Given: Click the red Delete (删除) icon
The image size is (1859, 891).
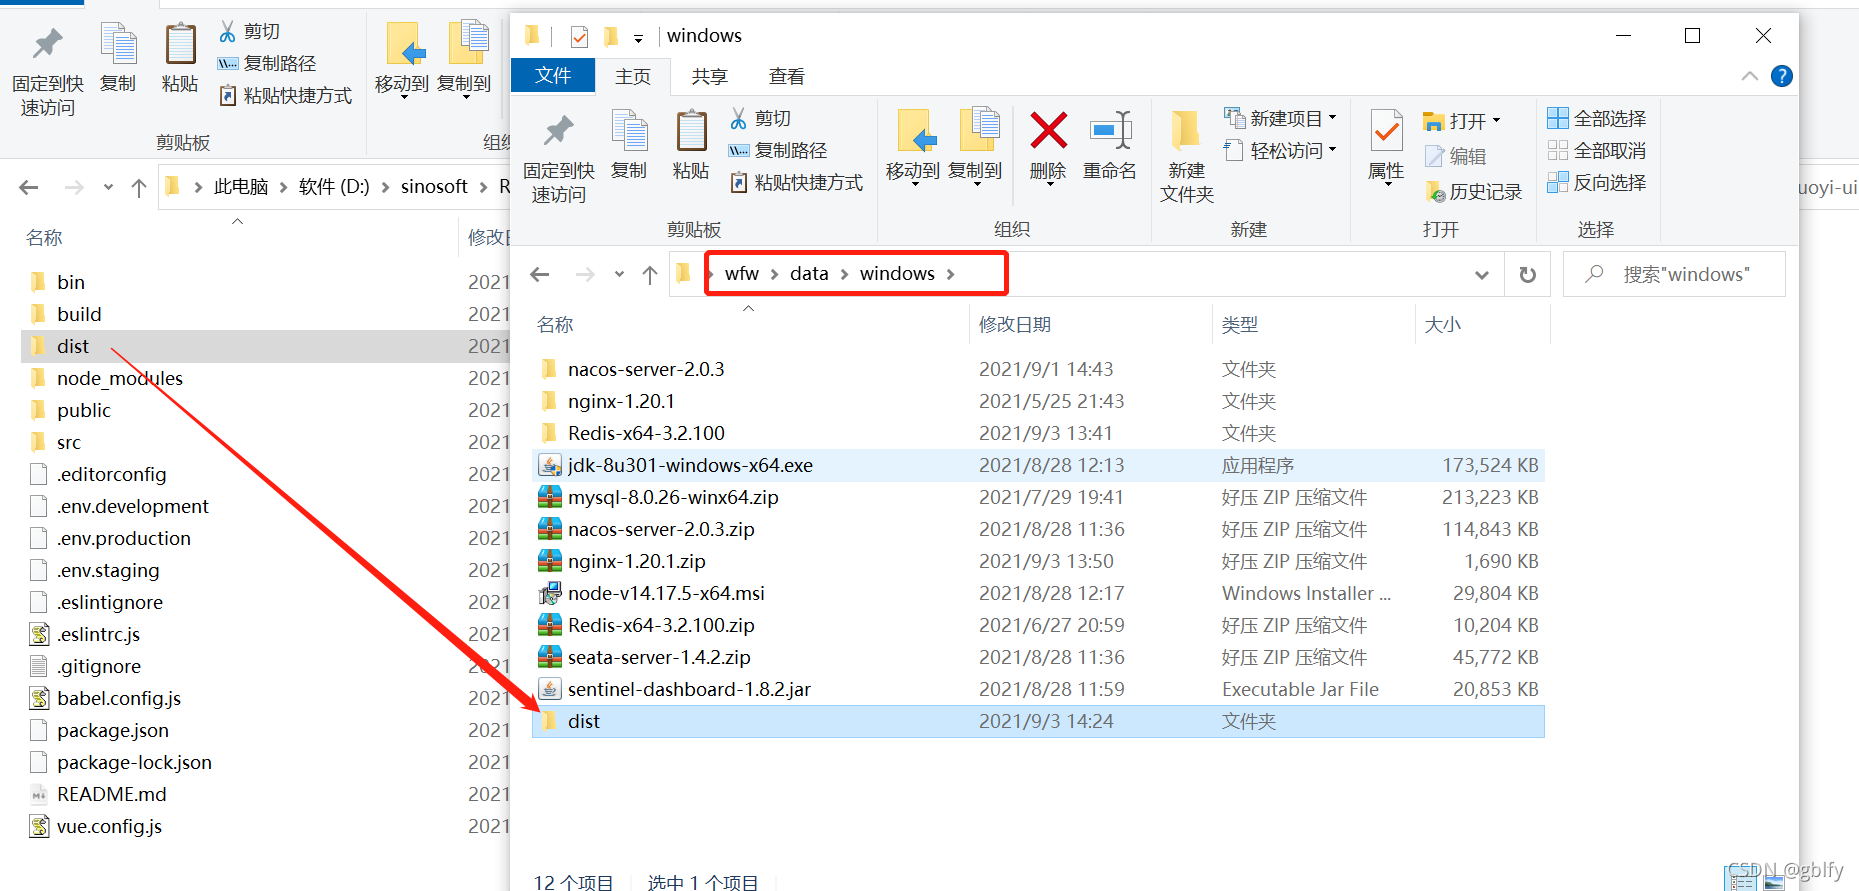Looking at the screenshot, I should click(x=1048, y=131).
